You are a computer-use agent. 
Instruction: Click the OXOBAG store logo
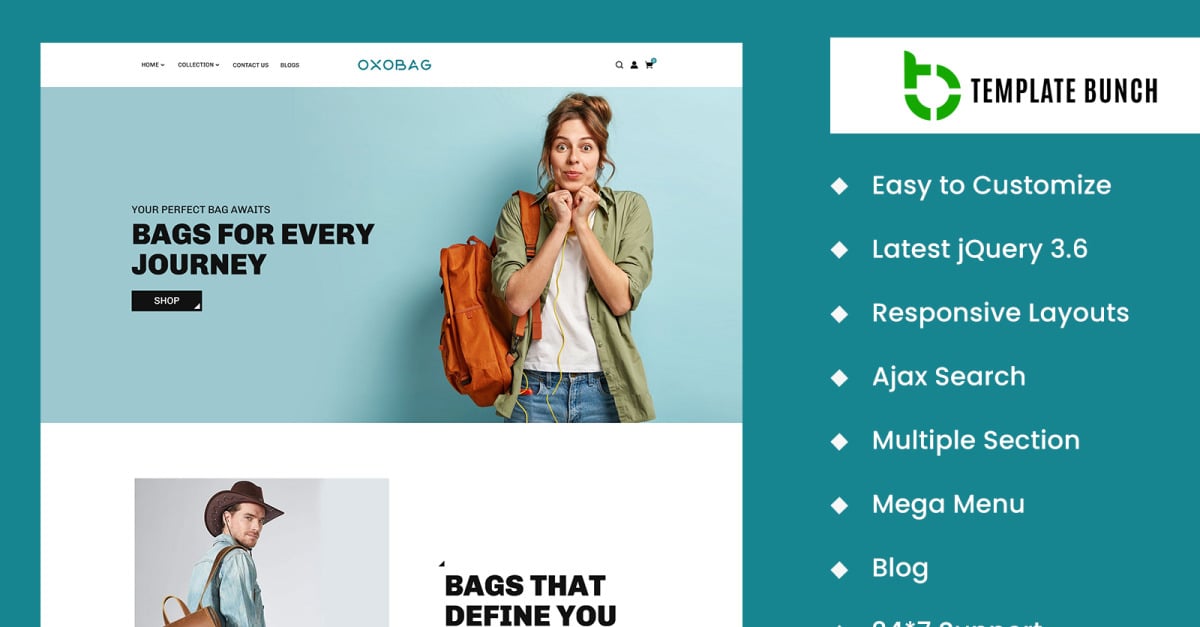[x=394, y=65]
